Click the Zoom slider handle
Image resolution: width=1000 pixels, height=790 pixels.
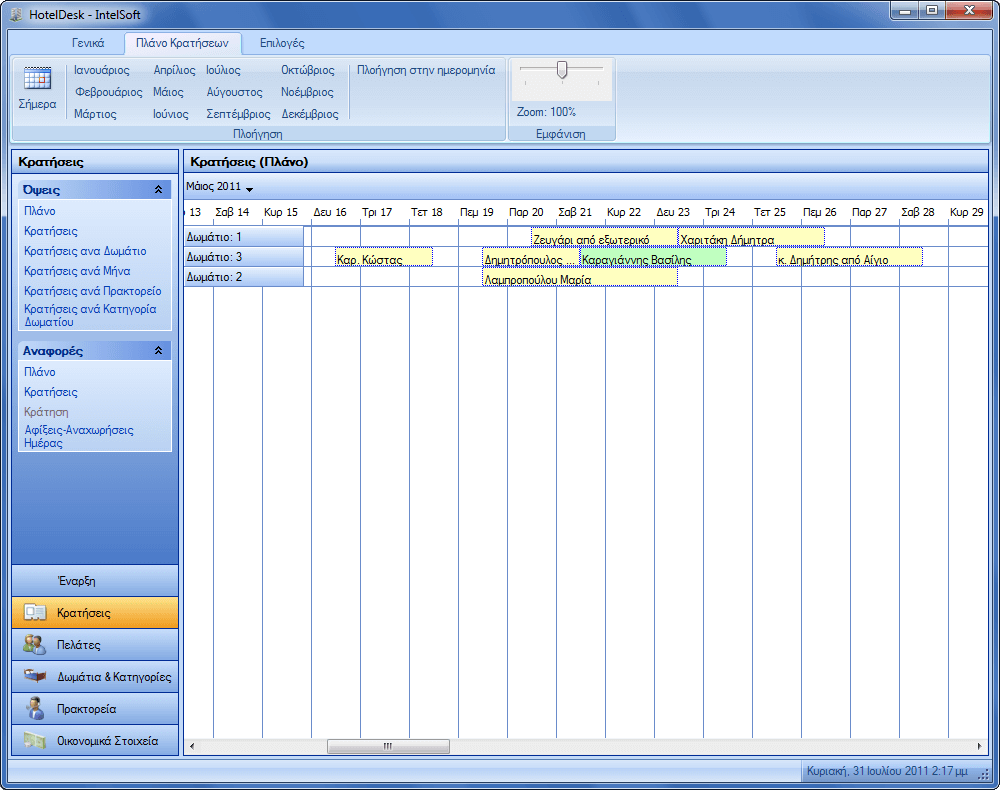pyautogui.click(x=562, y=69)
